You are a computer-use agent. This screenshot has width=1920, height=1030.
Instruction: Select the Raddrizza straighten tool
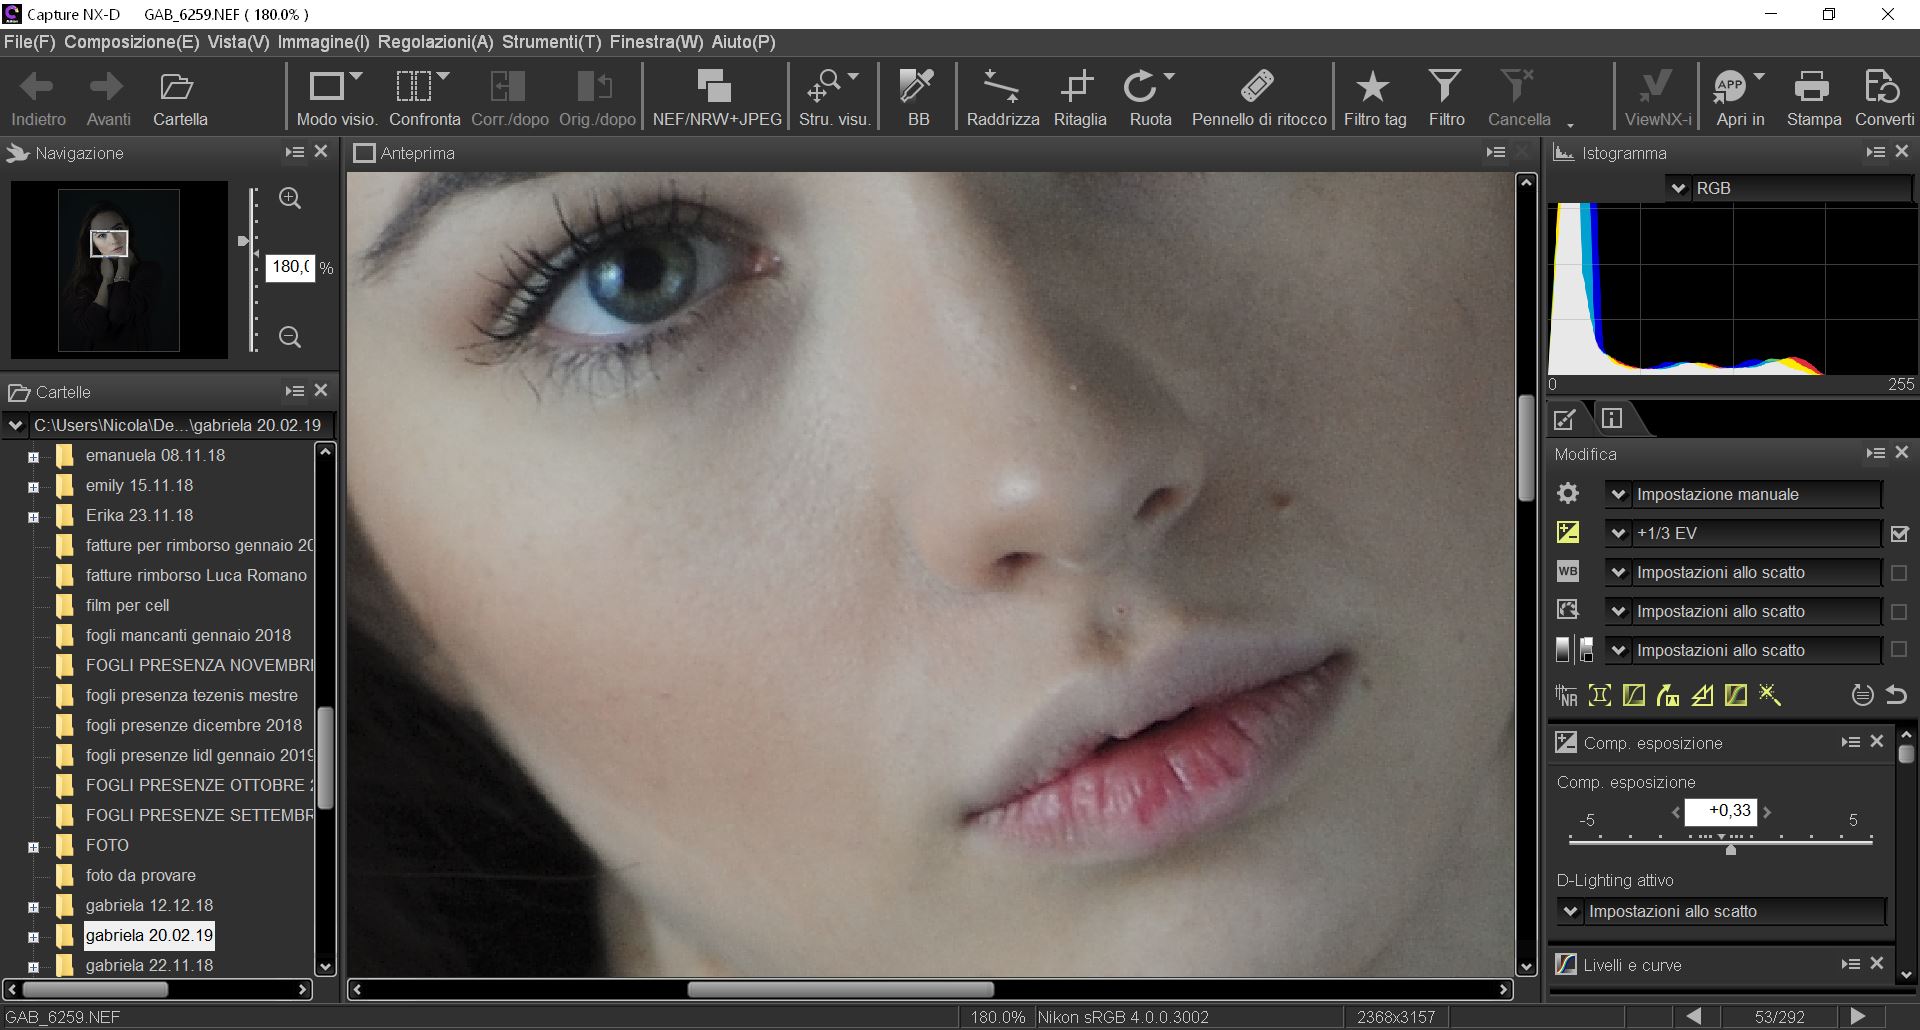1002,98
